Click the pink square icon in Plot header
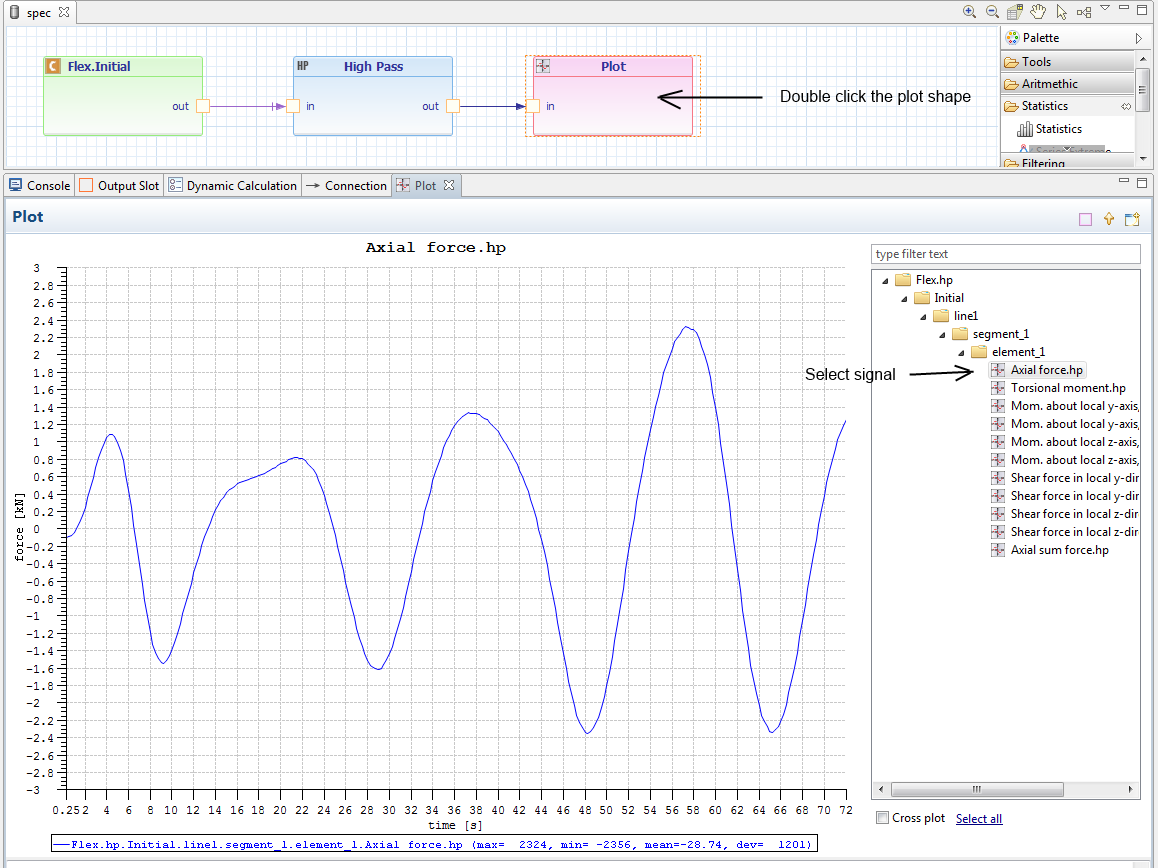This screenshot has height=868, width=1158. coord(1085,219)
